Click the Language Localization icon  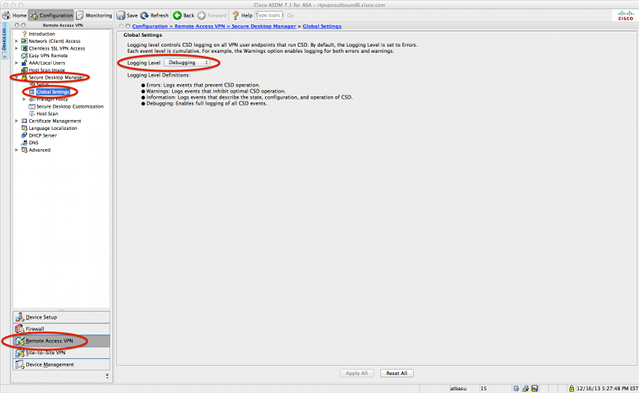click(x=24, y=128)
